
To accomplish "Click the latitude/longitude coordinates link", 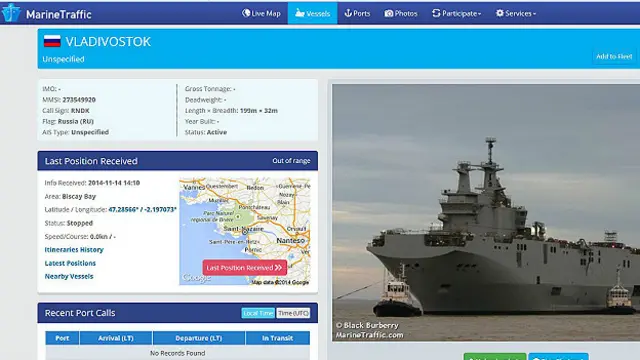I will (142, 209).
